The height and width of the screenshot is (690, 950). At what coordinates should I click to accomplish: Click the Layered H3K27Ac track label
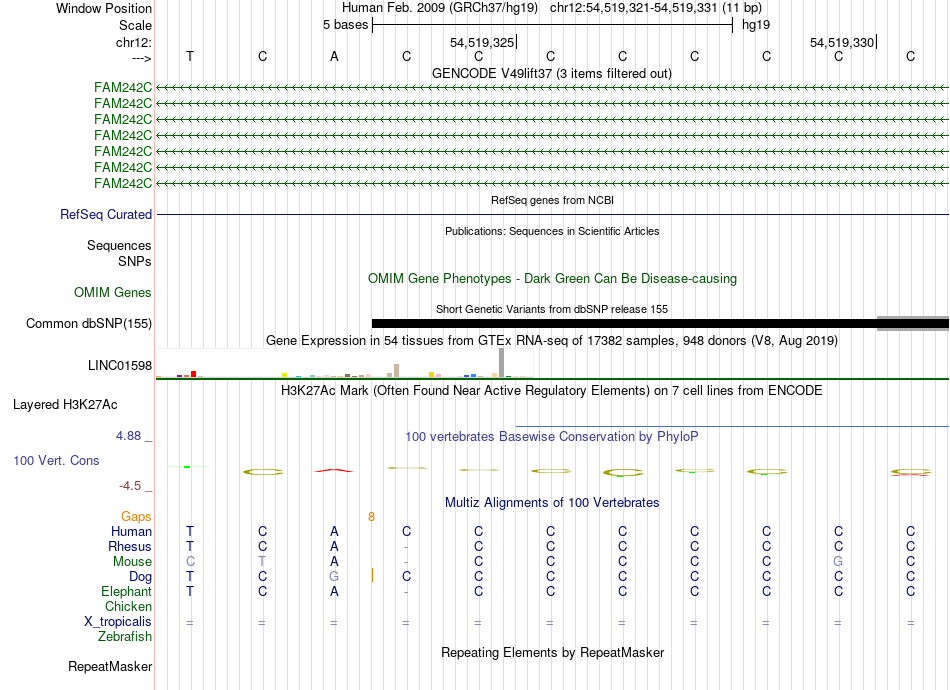click(x=65, y=405)
